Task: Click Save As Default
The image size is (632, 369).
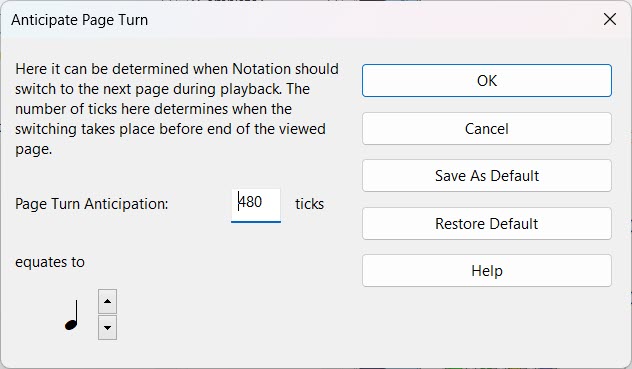Action: tap(486, 175)
